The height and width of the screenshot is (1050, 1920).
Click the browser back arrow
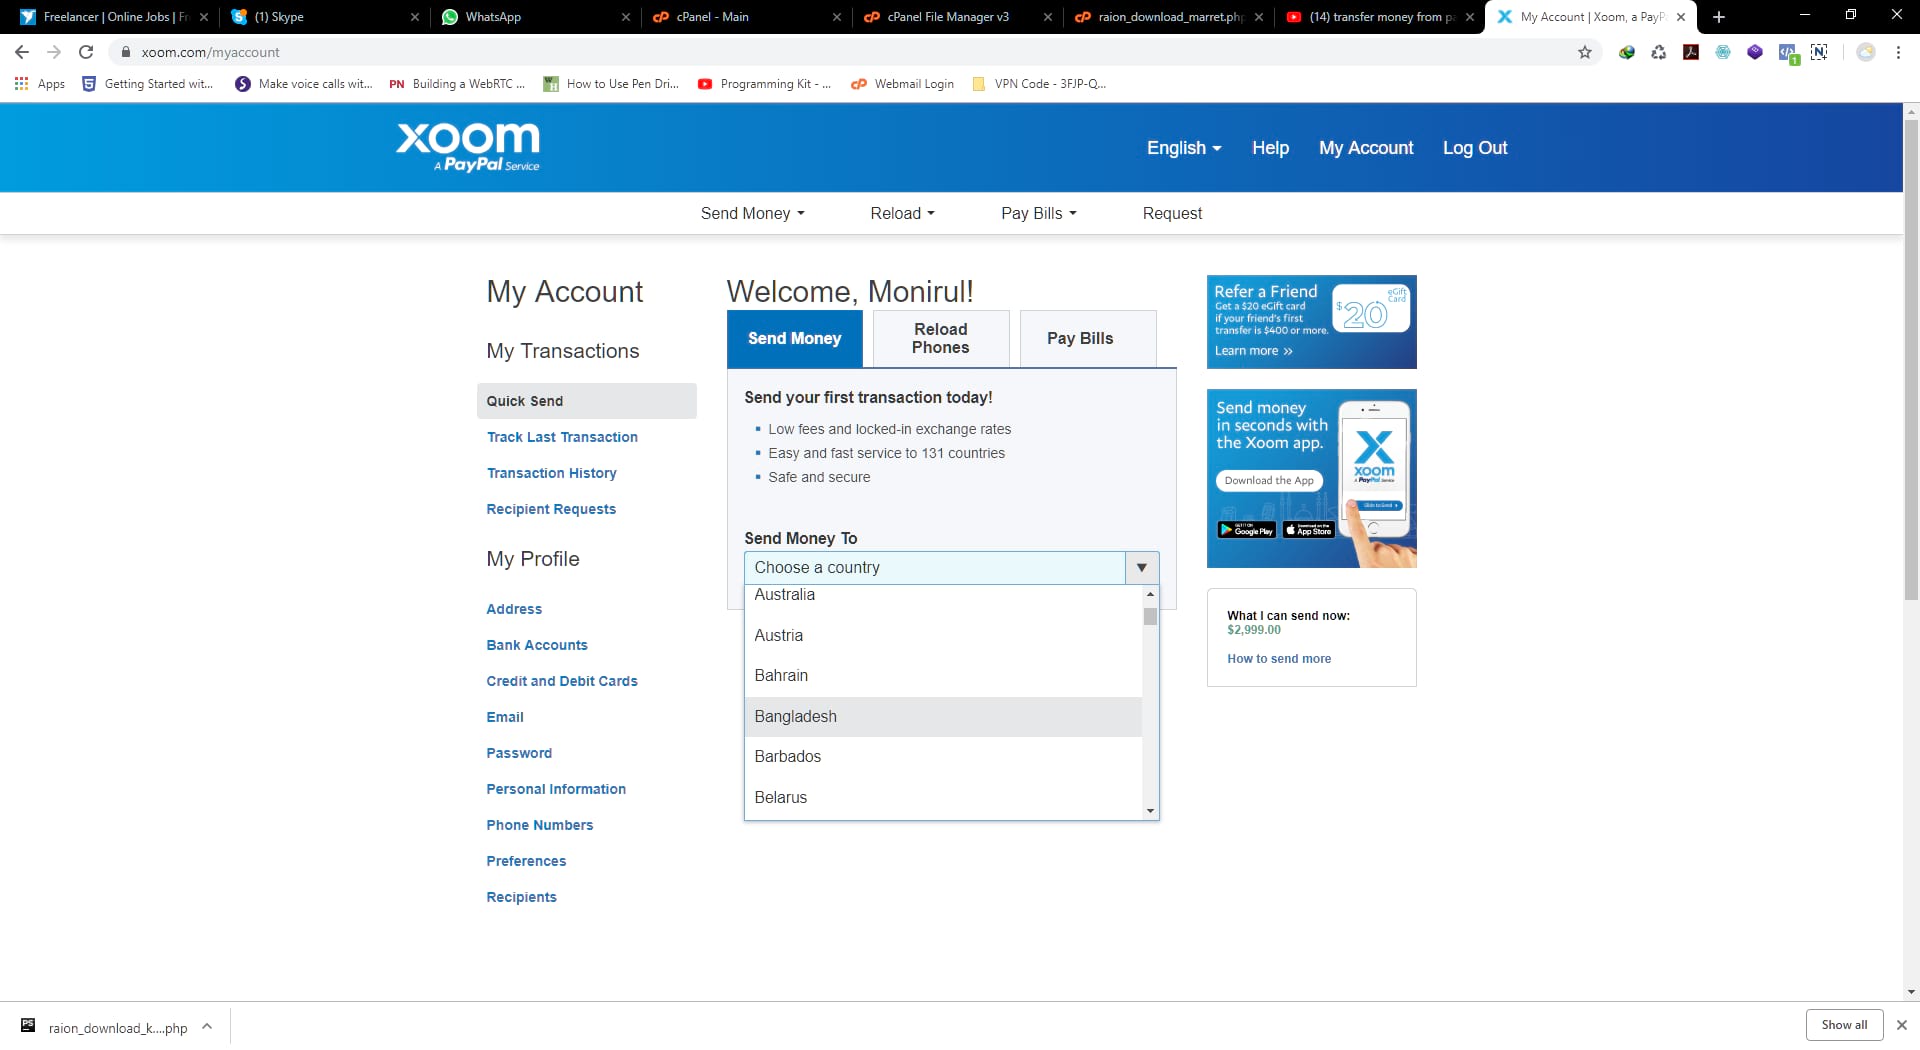click(x=22, y=52)
